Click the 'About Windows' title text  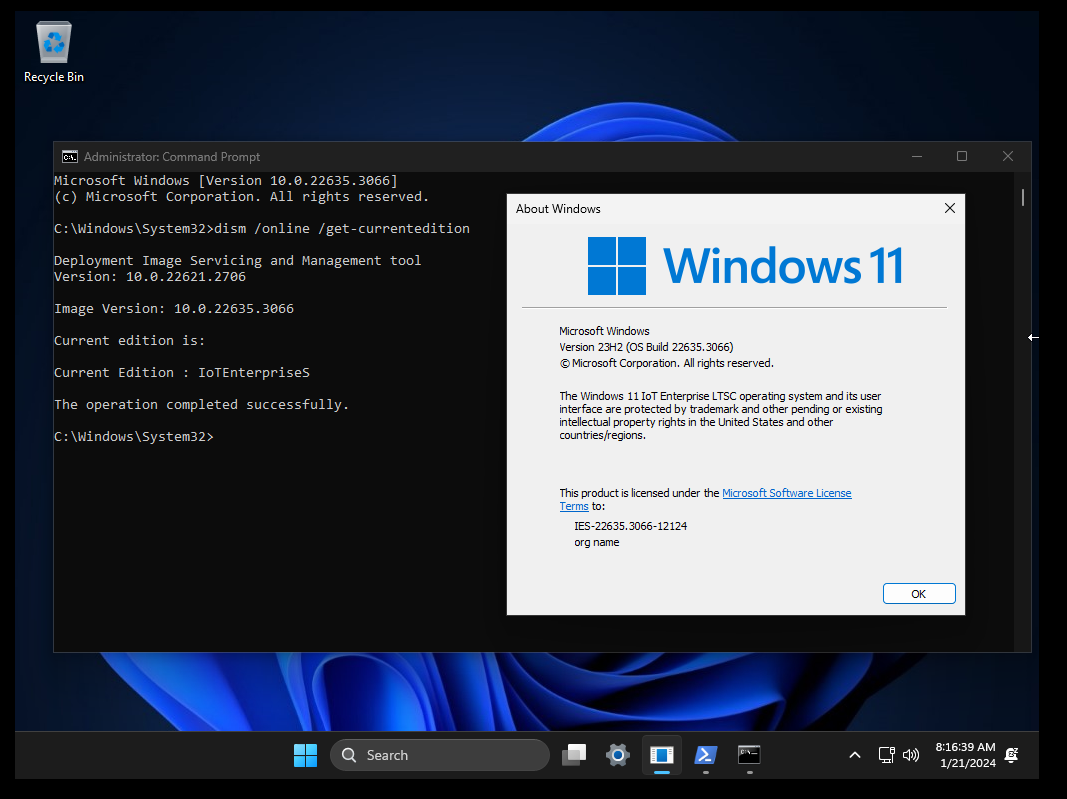click(558, 209)
